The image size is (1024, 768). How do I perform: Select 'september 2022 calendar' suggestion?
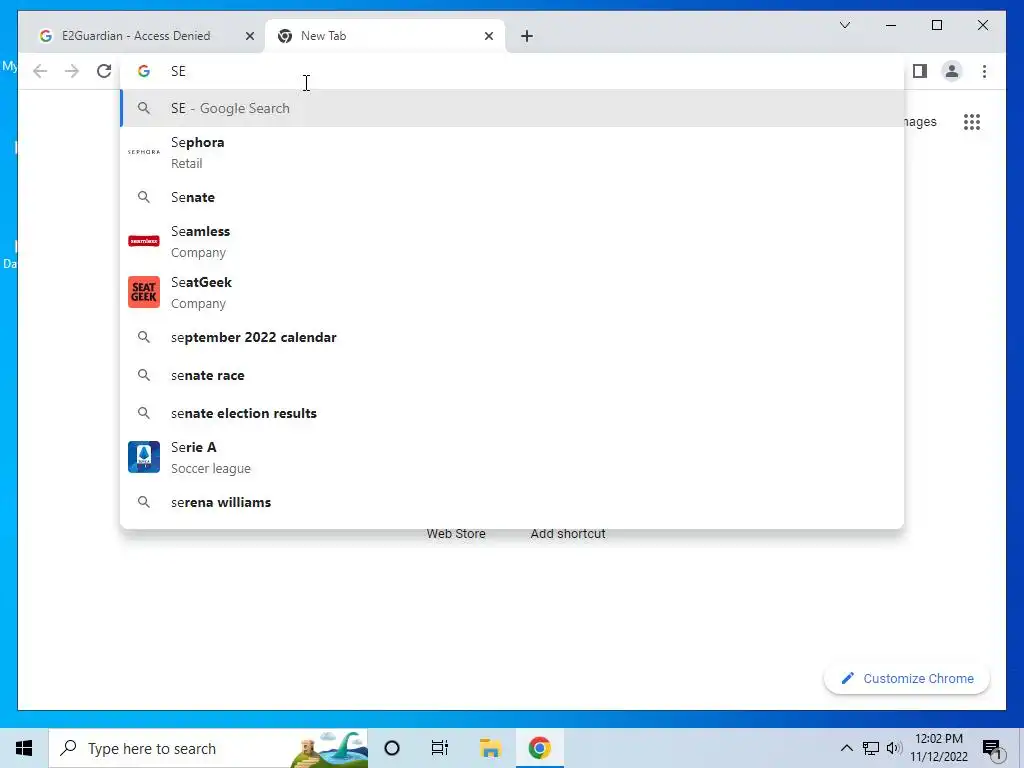point(512,338)
